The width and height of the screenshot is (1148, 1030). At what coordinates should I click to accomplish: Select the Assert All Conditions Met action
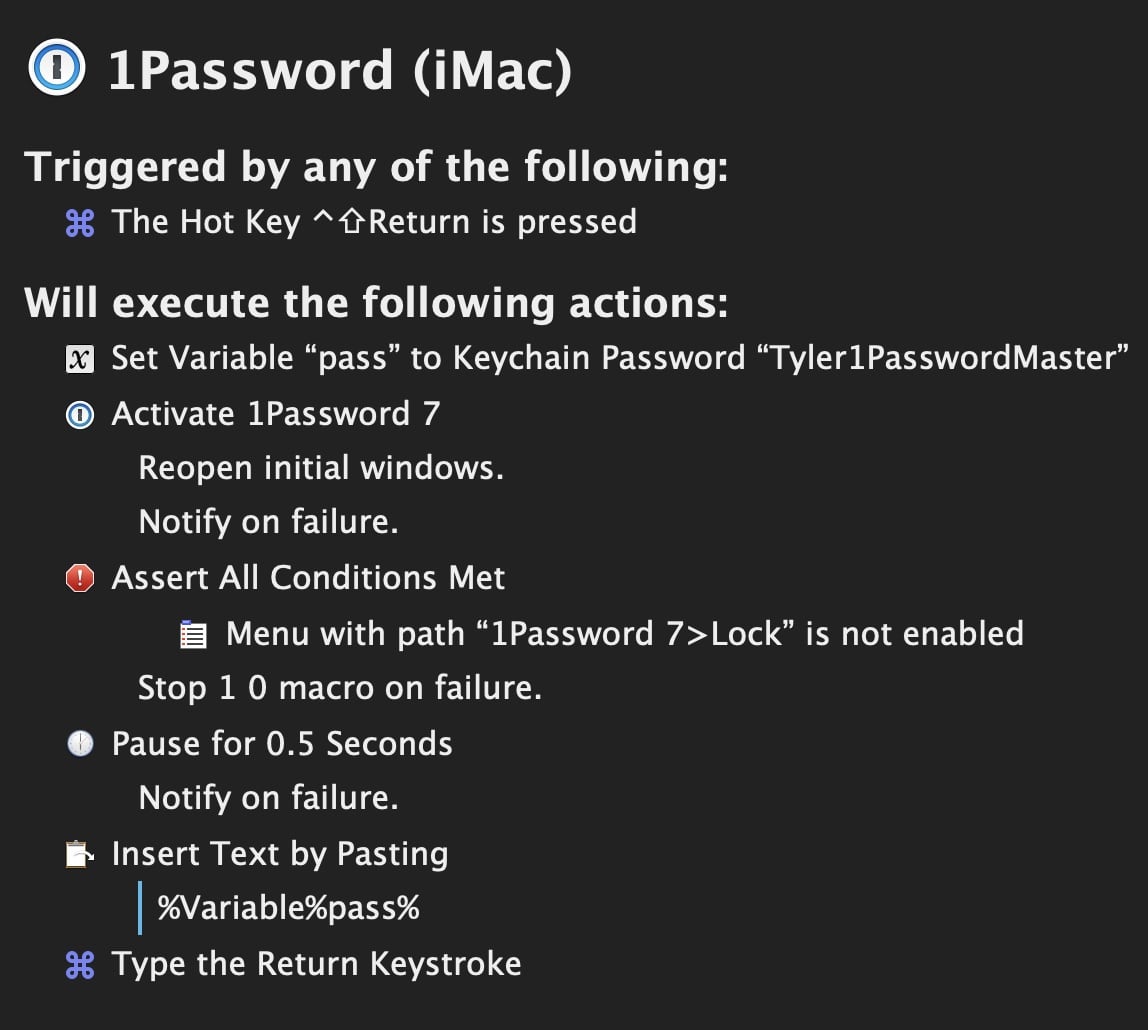[308, 578]
